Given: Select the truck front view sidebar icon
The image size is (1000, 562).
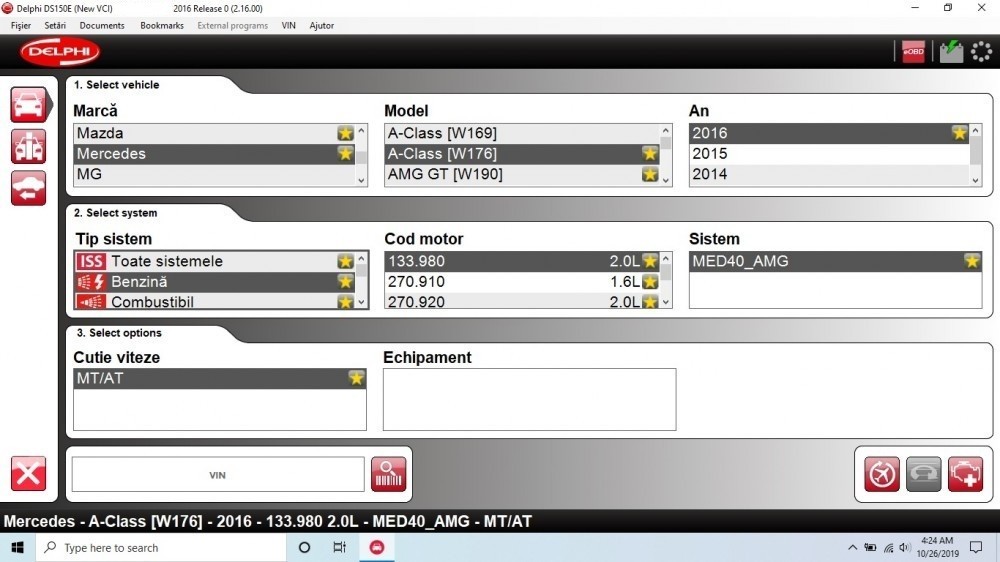Looking at the screenshot, I should [x=28, y=146].
